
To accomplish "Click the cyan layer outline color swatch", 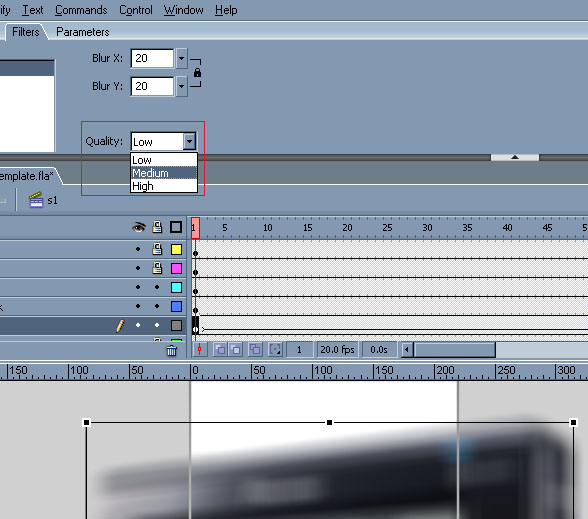I will (x=176, y=287).
